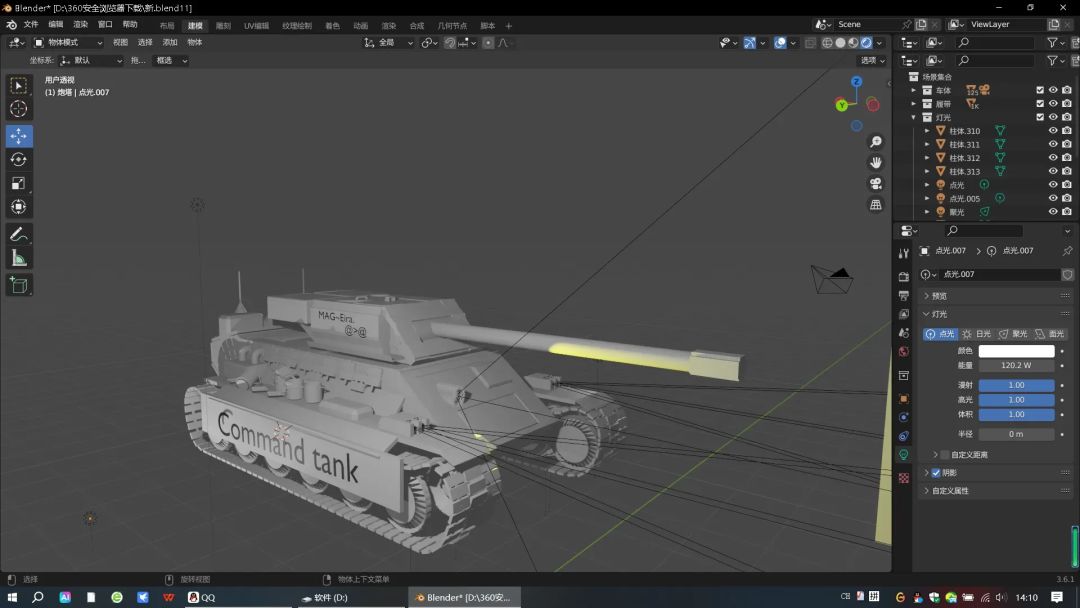Enable the 自定义距离 checkbox
Image resolution: width=1080 pixels, height=608 pixels.
945,455
